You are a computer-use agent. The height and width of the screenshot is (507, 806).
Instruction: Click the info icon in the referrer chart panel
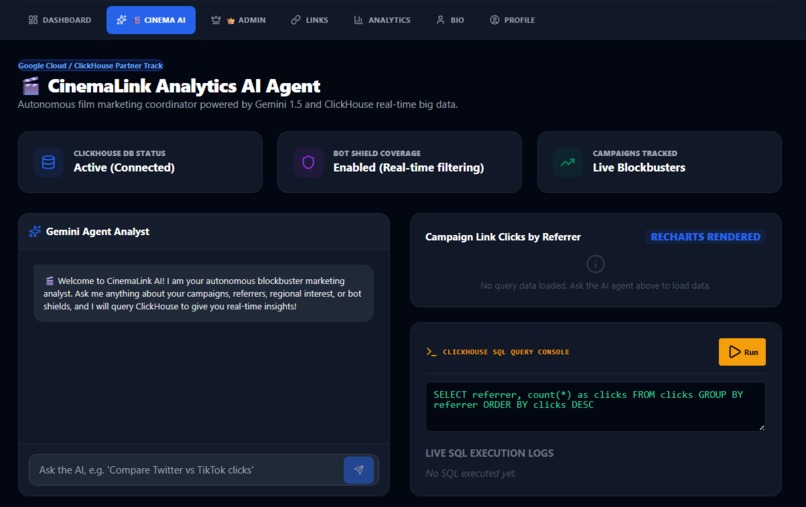595,264
